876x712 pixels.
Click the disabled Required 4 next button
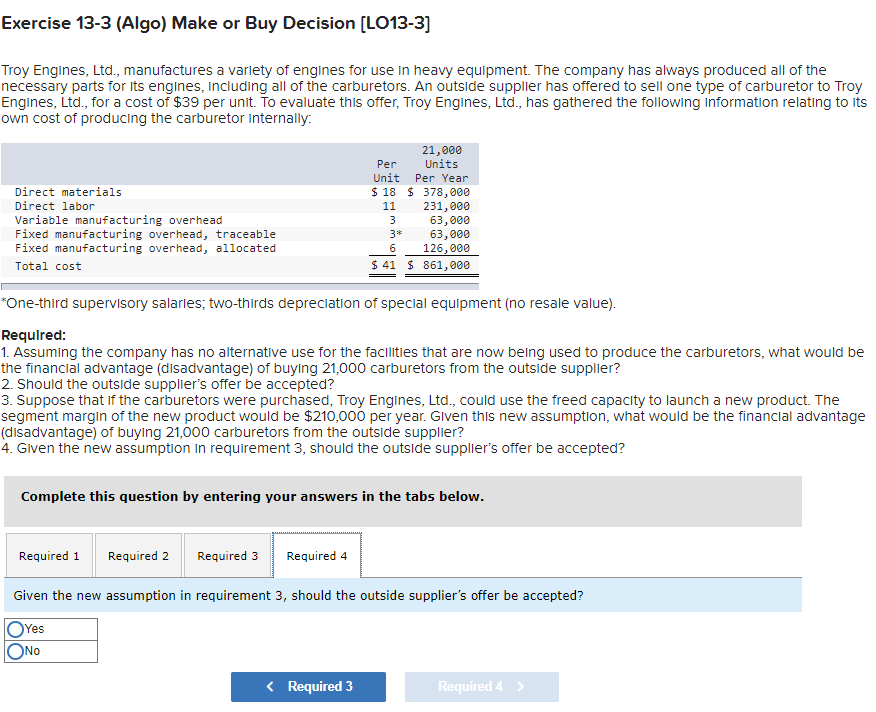tap(482, 686)
